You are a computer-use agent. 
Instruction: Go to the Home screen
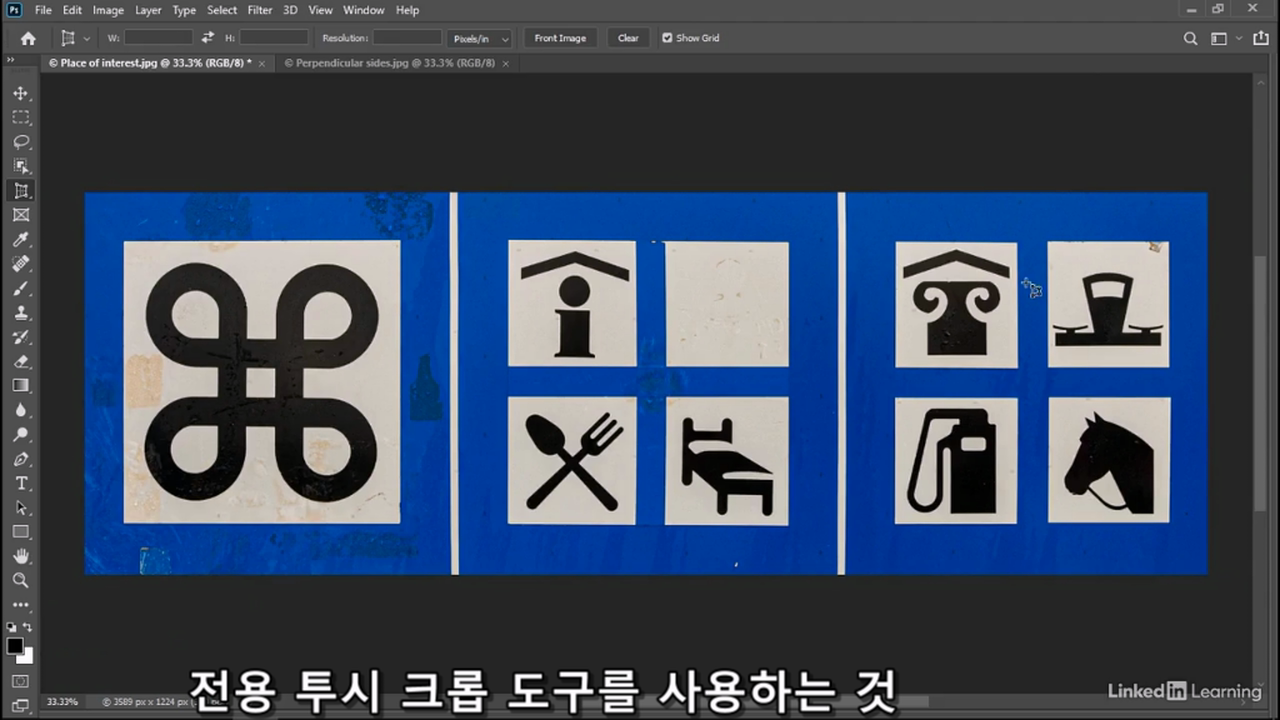(x=28, y=38)
